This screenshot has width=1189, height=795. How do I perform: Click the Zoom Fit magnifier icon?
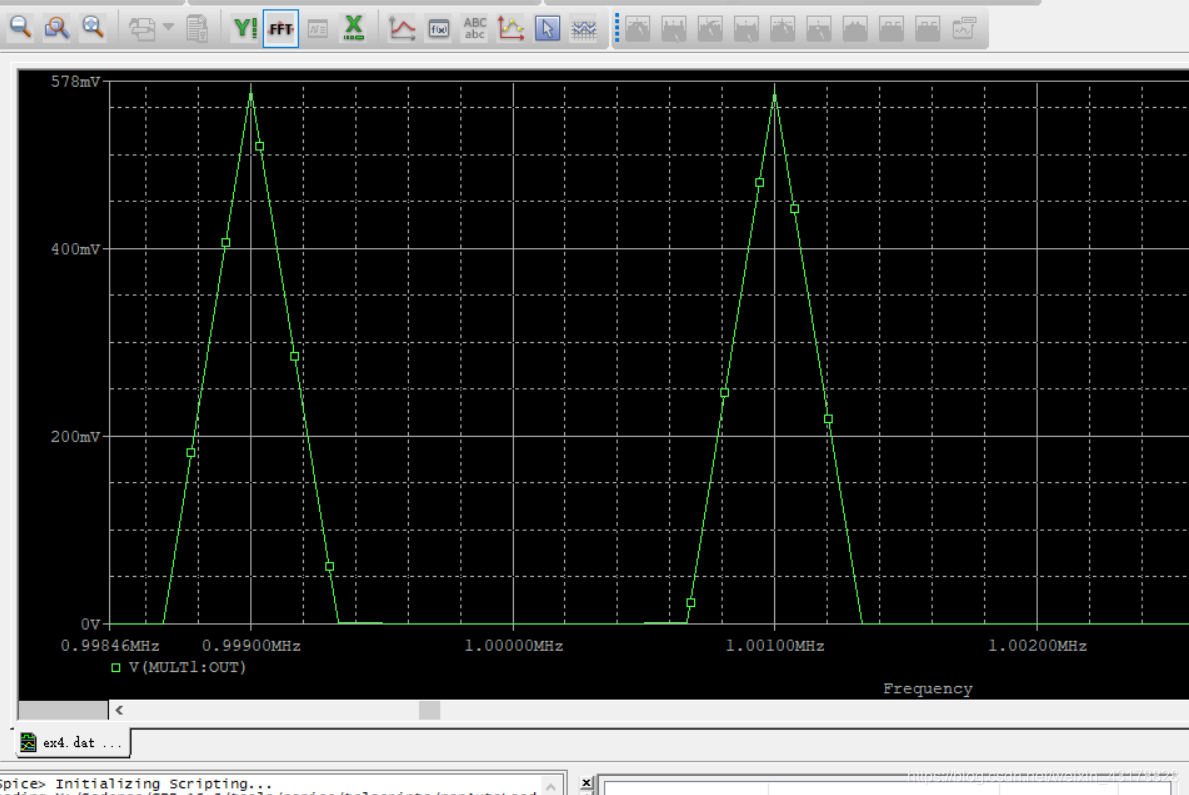[93, 28]
